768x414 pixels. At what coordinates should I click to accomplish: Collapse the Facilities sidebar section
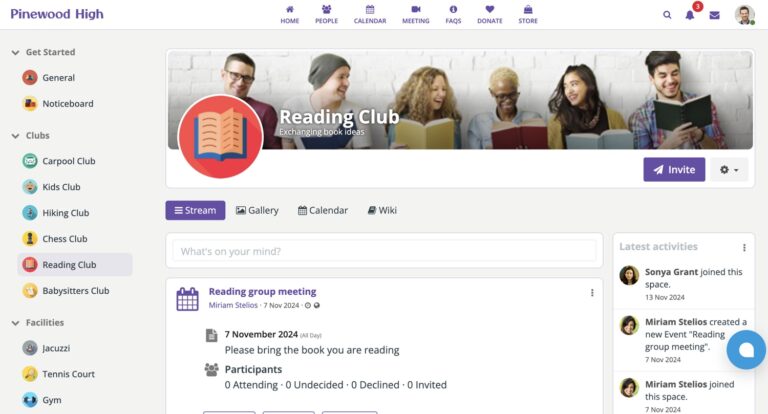tap(15, 323)
